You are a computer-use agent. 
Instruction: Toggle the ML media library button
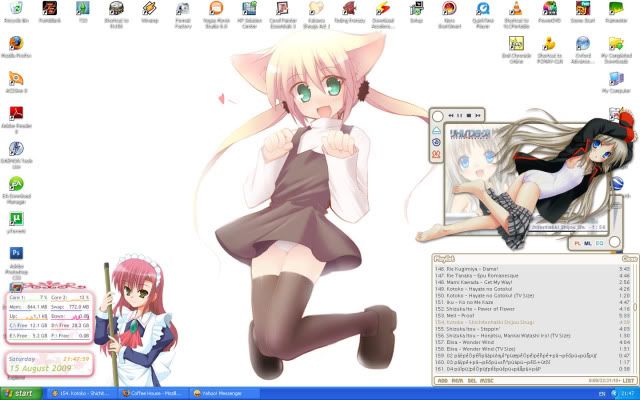[x=587, y=243]
